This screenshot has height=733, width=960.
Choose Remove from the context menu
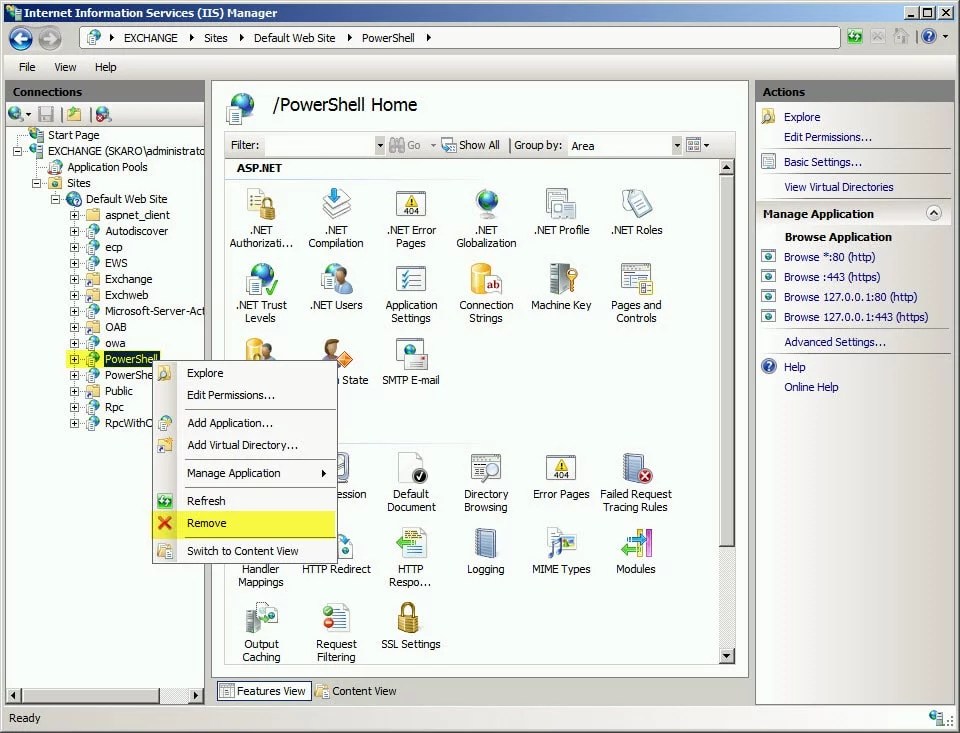click(244, 523)
